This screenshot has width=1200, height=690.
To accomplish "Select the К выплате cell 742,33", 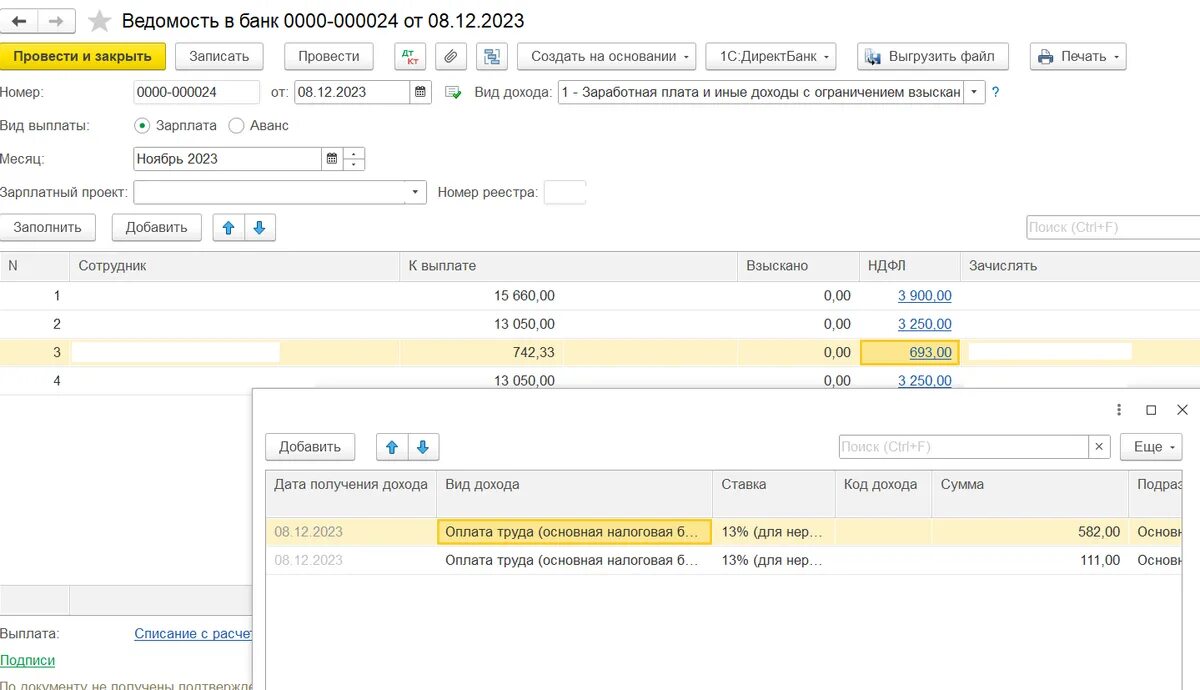I will point(568,352).
